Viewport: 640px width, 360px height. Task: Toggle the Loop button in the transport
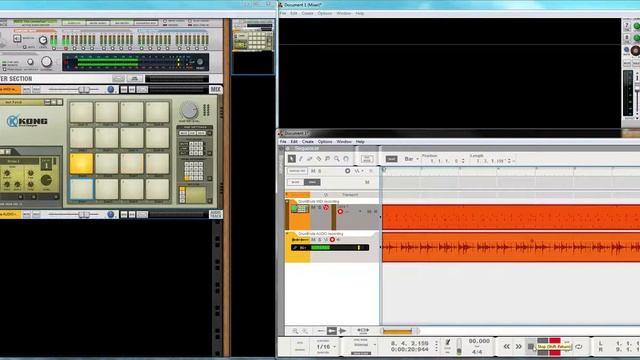point(579,347)
